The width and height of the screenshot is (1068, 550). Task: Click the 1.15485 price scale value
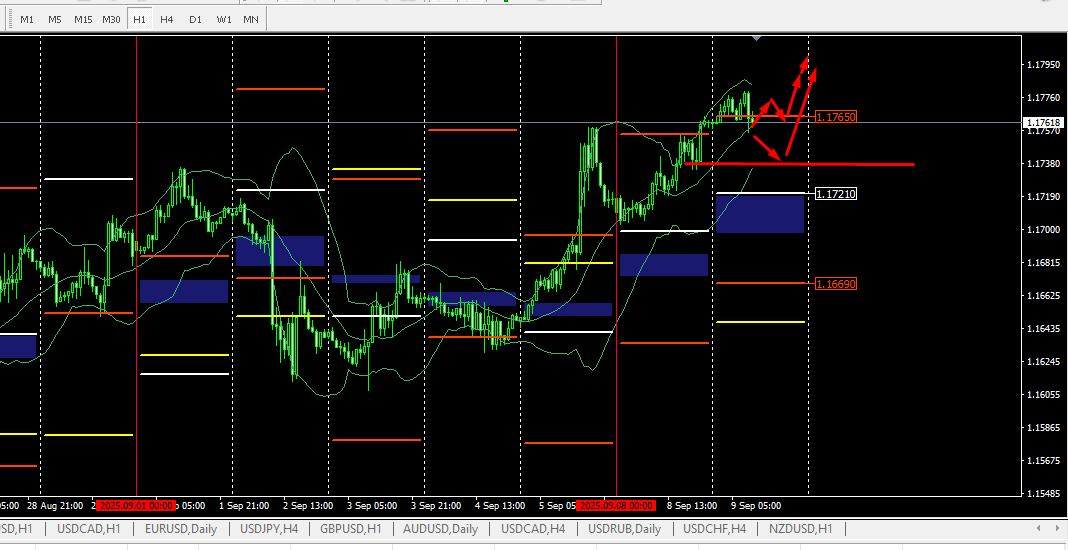1043,493
